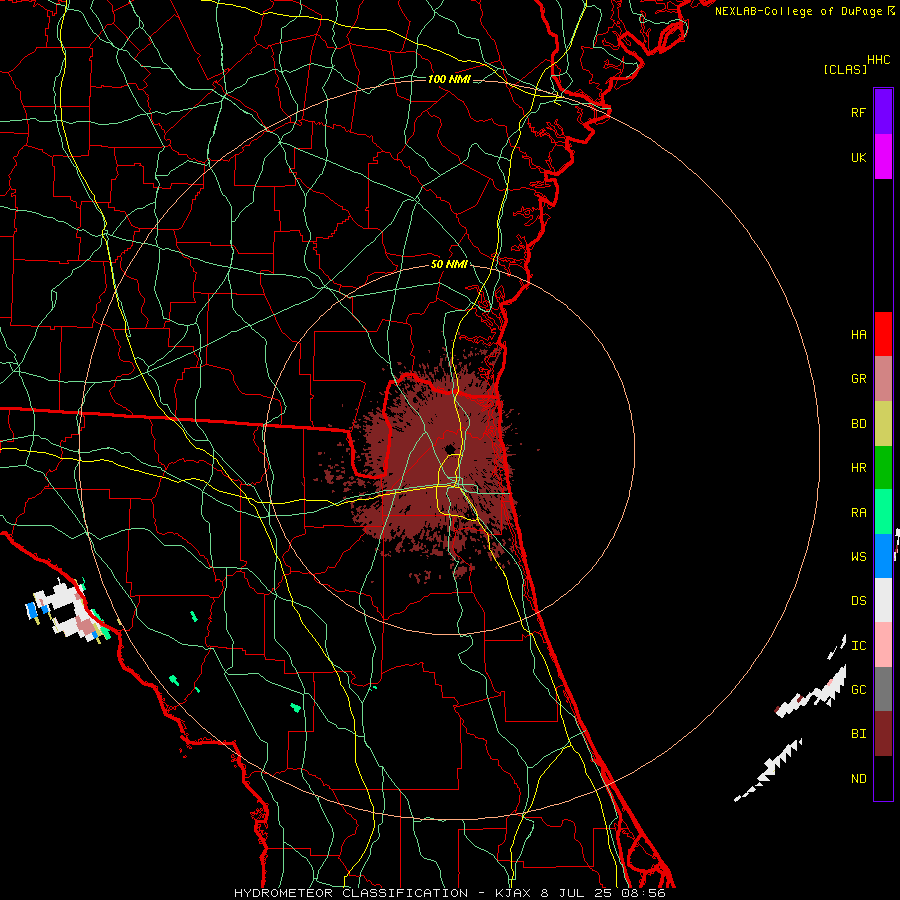Click the "8 JUL 25 08:56" timestamp
This screenshot has height=900, width=900.
(x=603, y=893)
